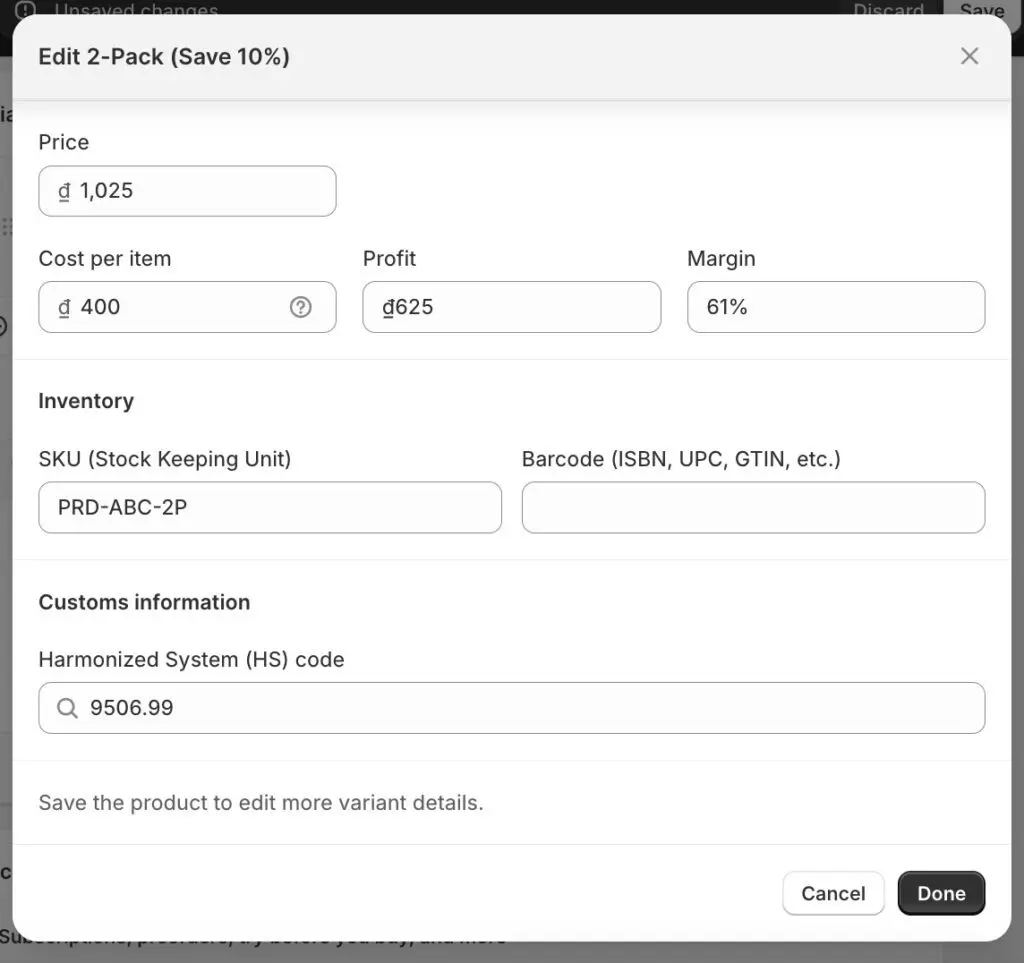Click the magnifier icon in HS code field
Image resolution: width=1024 pixels, height=963 pixels.
click(67, 708)
